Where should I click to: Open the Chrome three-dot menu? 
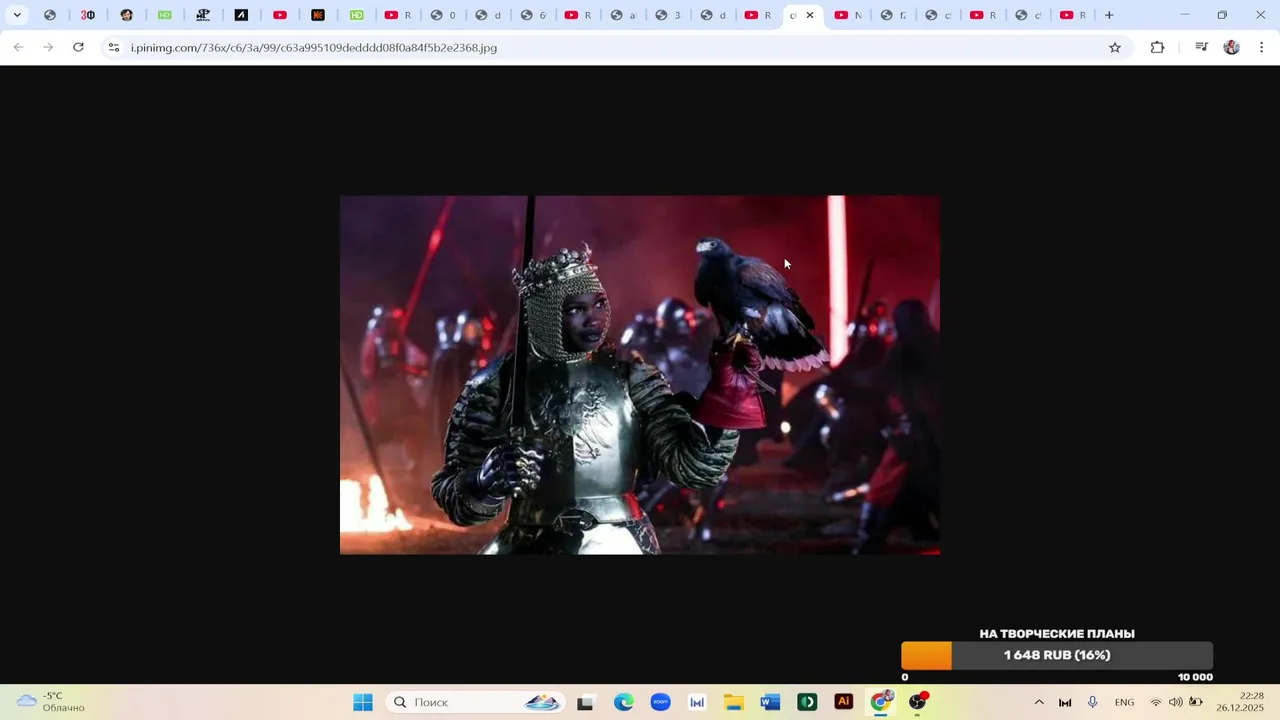pos(1261,47)
